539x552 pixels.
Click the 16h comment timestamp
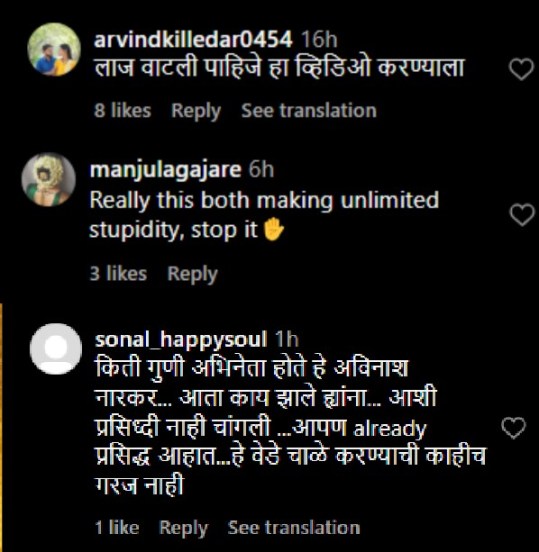(319, 39)
